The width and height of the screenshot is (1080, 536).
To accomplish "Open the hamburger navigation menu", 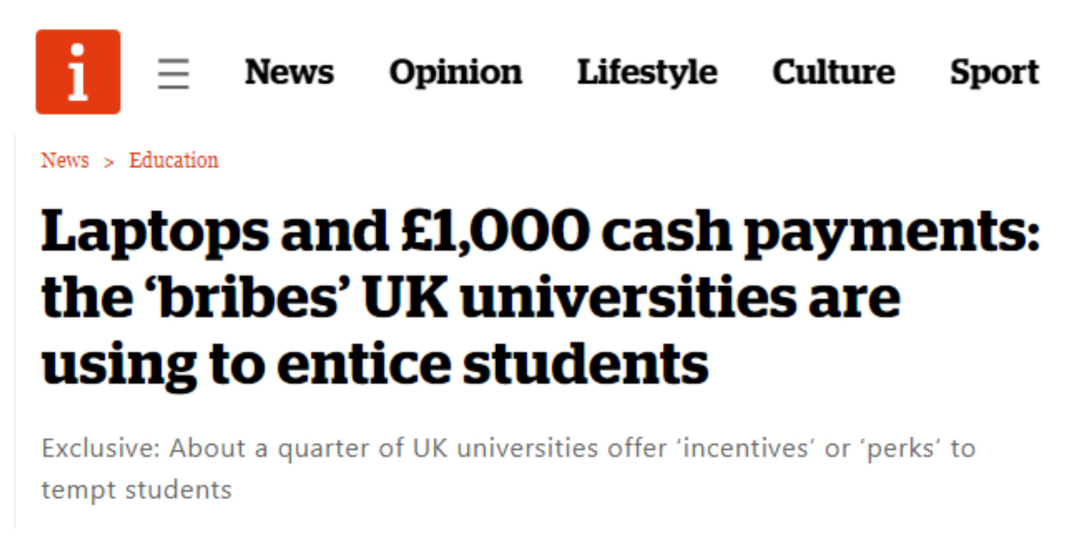I will [173, 73].
